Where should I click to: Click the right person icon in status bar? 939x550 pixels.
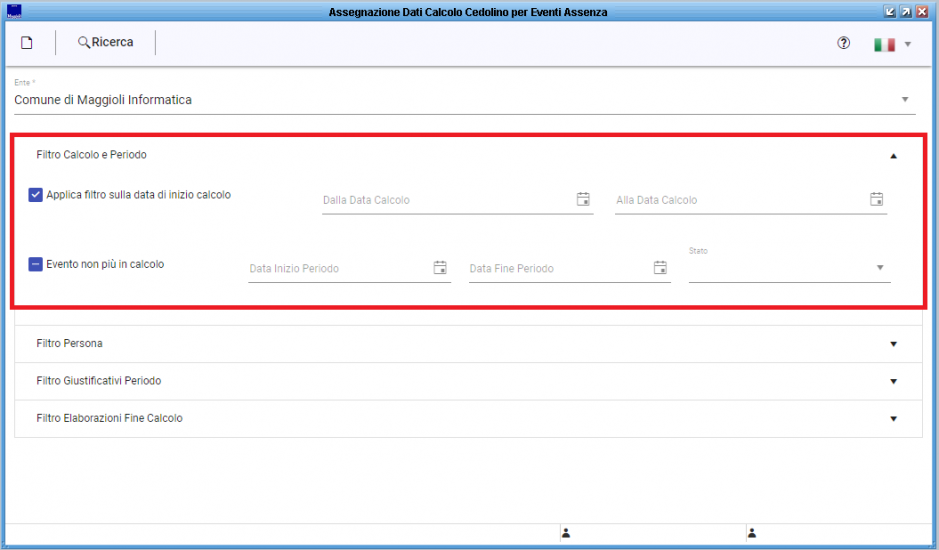(x=752, y=533)
